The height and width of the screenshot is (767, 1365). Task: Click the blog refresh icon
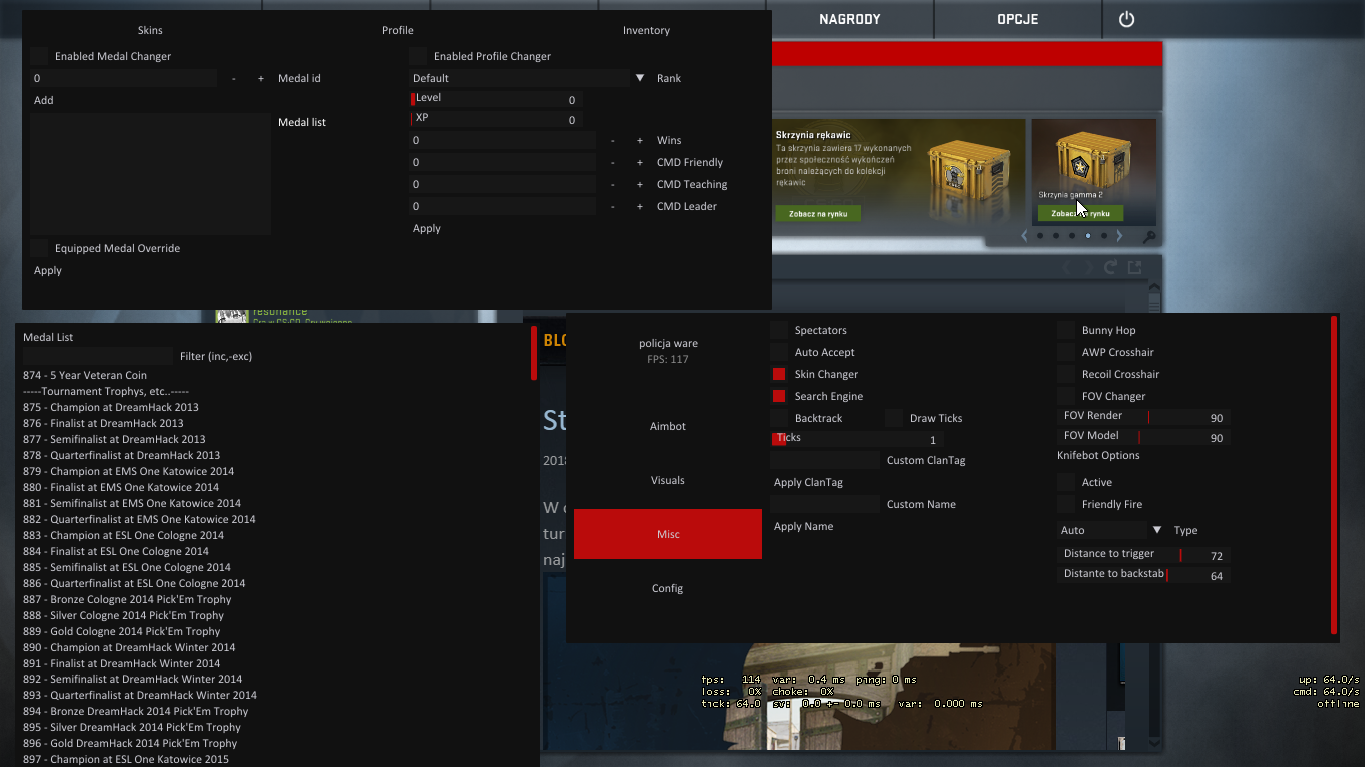pos(1110,267)
